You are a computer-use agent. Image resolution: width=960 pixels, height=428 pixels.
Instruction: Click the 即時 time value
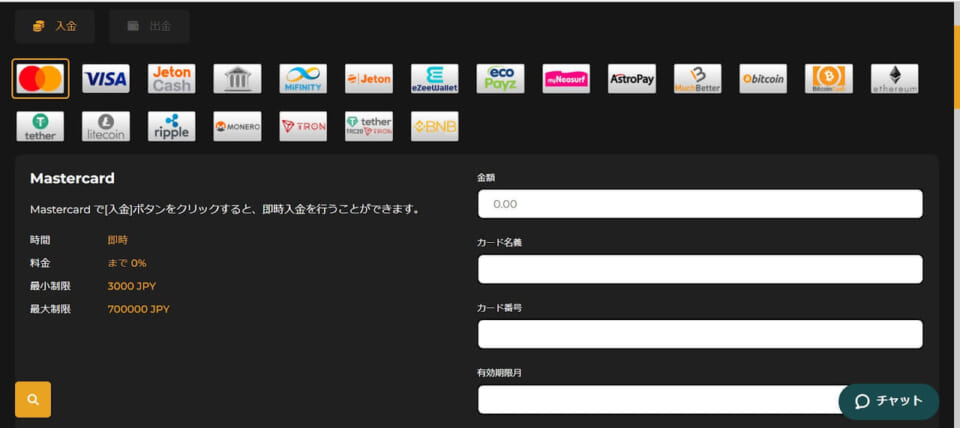pyautogui.click(x=118, y=240)
